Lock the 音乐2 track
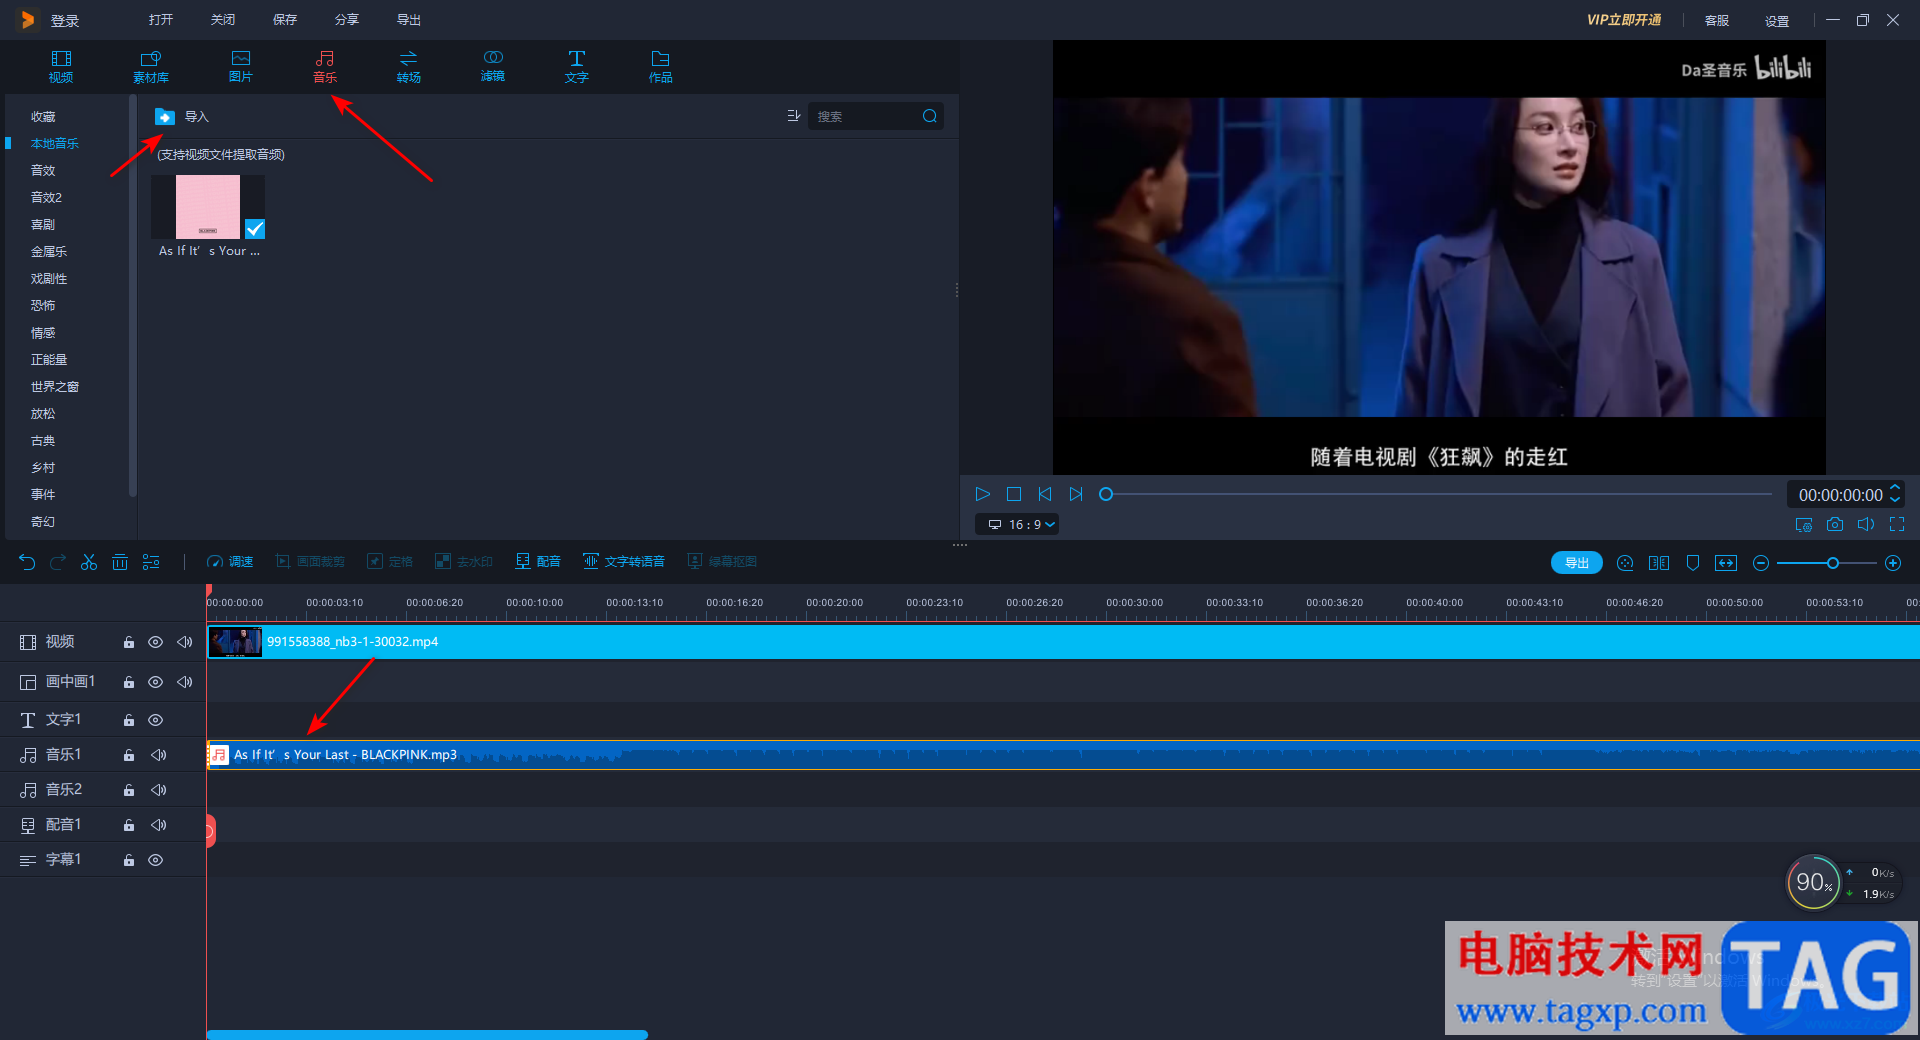The image size is (1920, 1040). pyautogui.click(x=129, y=790)
